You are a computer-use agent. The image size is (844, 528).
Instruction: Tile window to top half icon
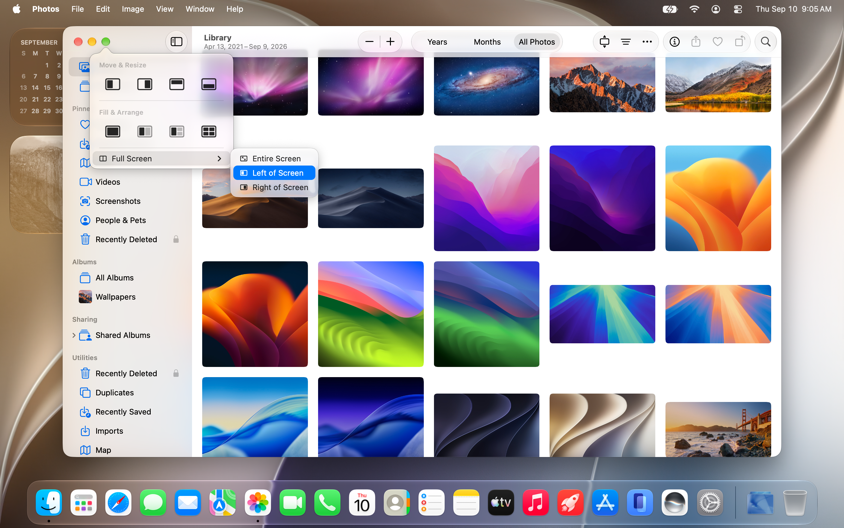[x=177, y=84]
